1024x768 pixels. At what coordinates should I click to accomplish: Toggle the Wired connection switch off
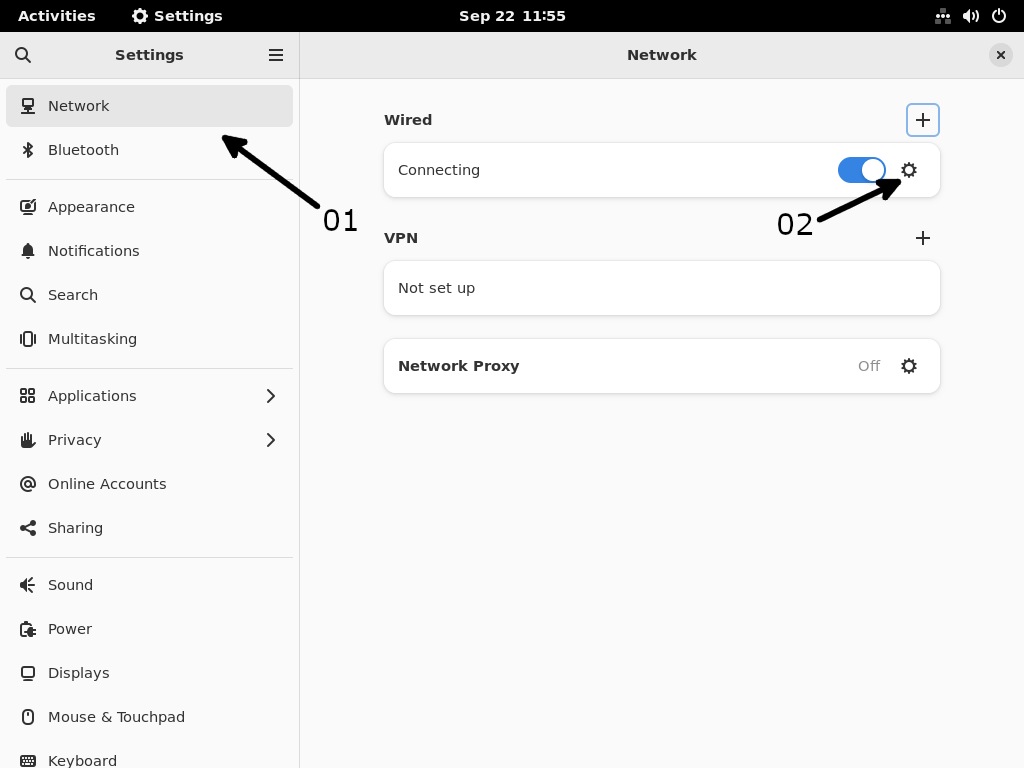coord(861,170)
